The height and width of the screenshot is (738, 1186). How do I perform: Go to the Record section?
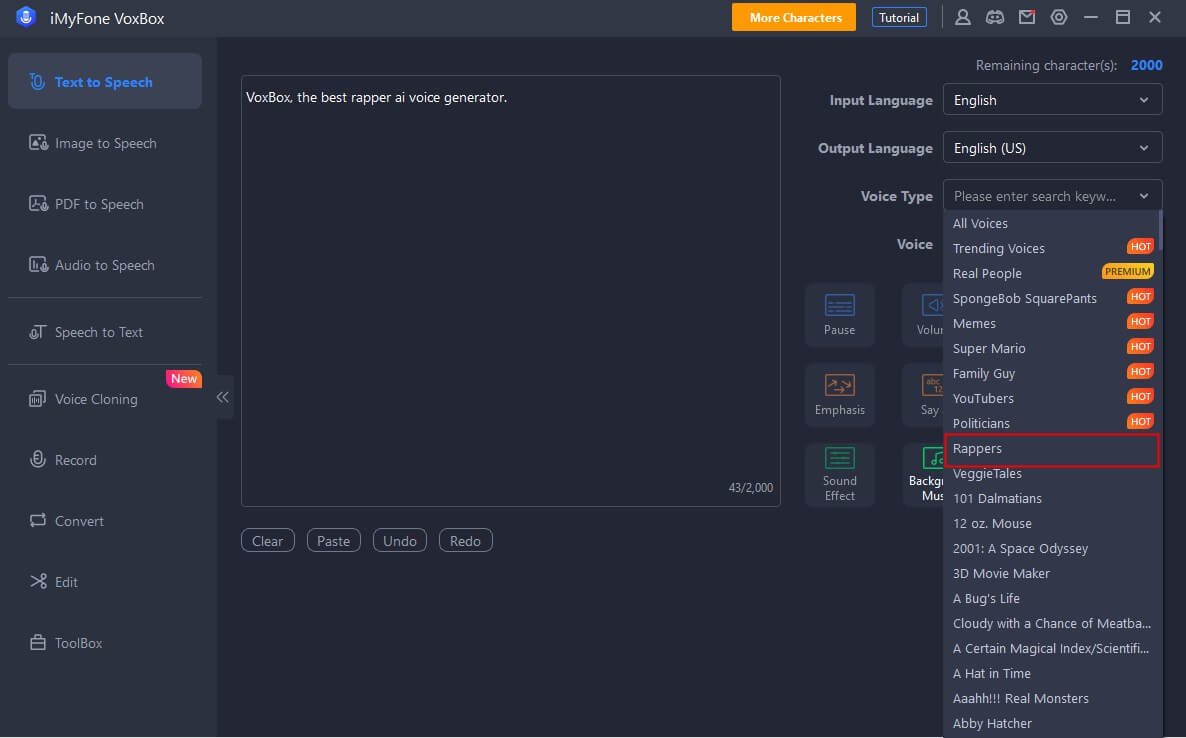click(105, 460)
